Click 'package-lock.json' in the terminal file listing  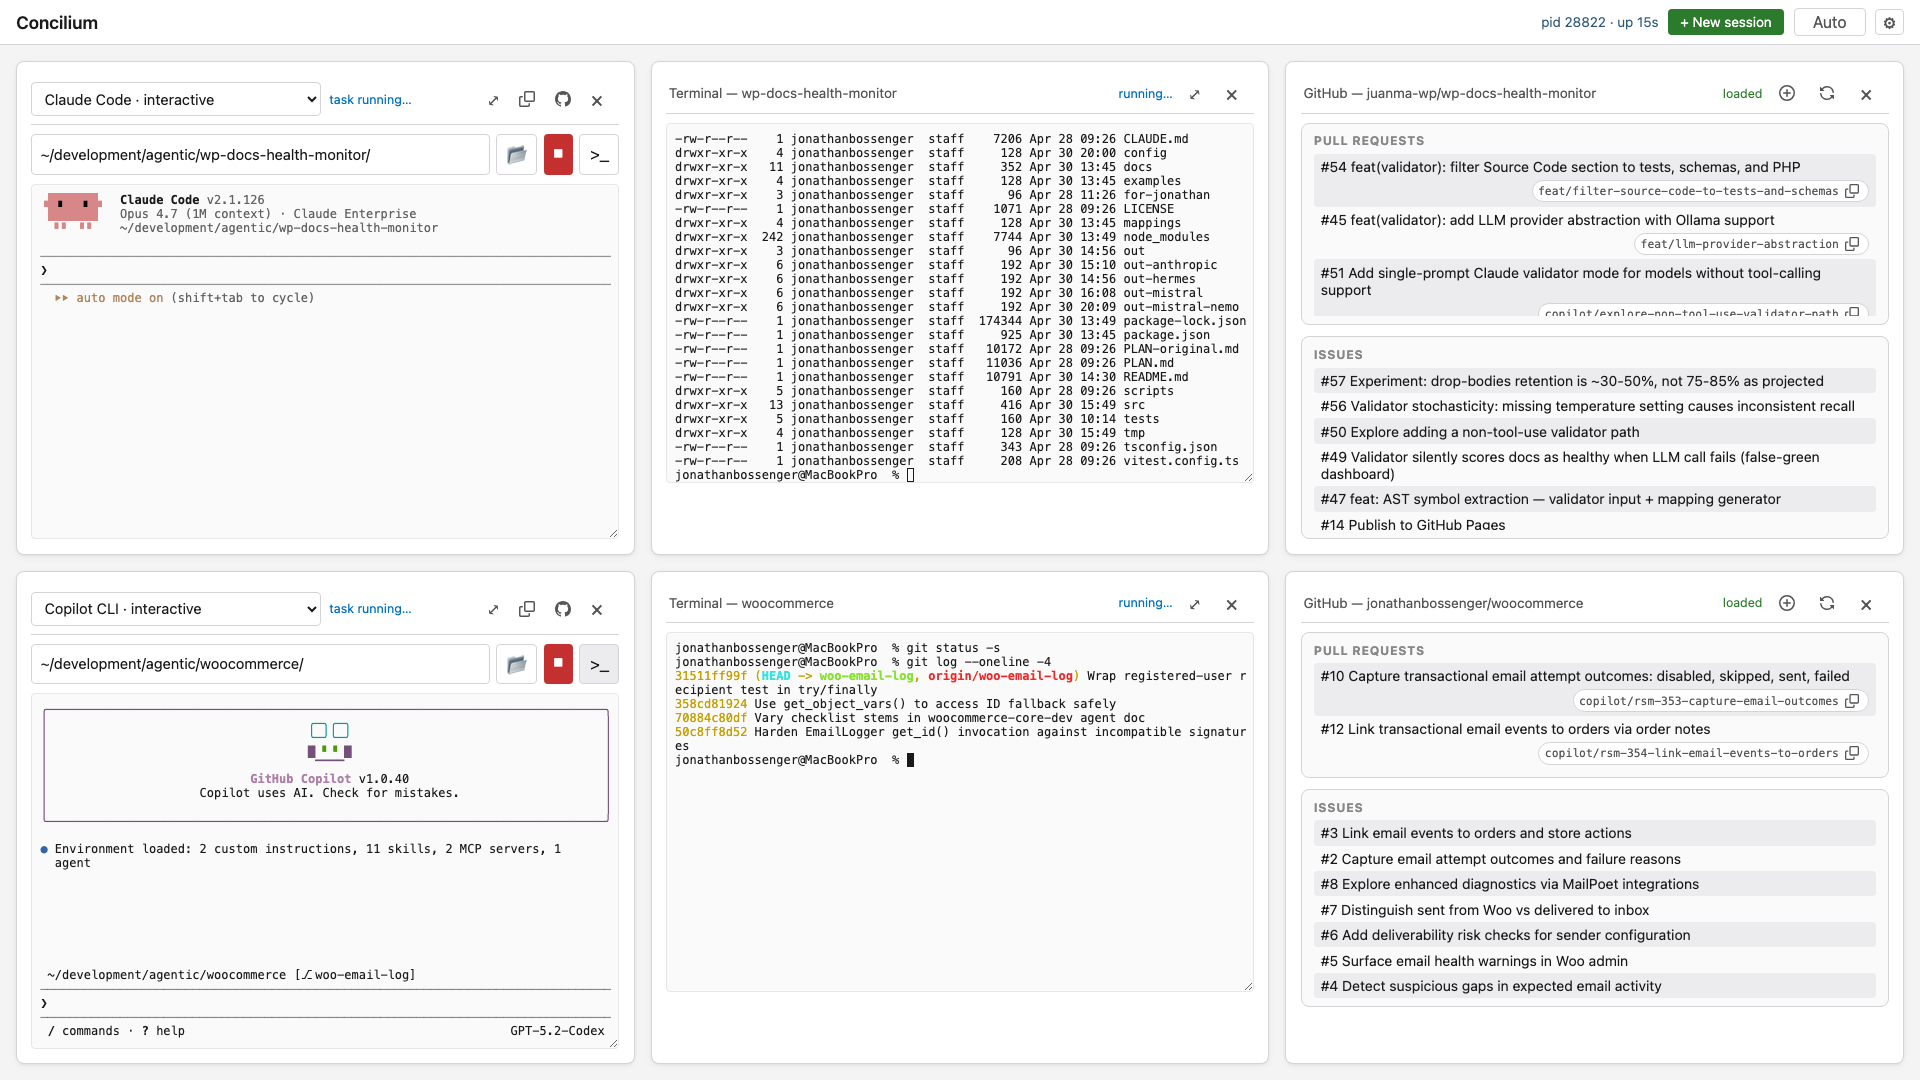1185,321
